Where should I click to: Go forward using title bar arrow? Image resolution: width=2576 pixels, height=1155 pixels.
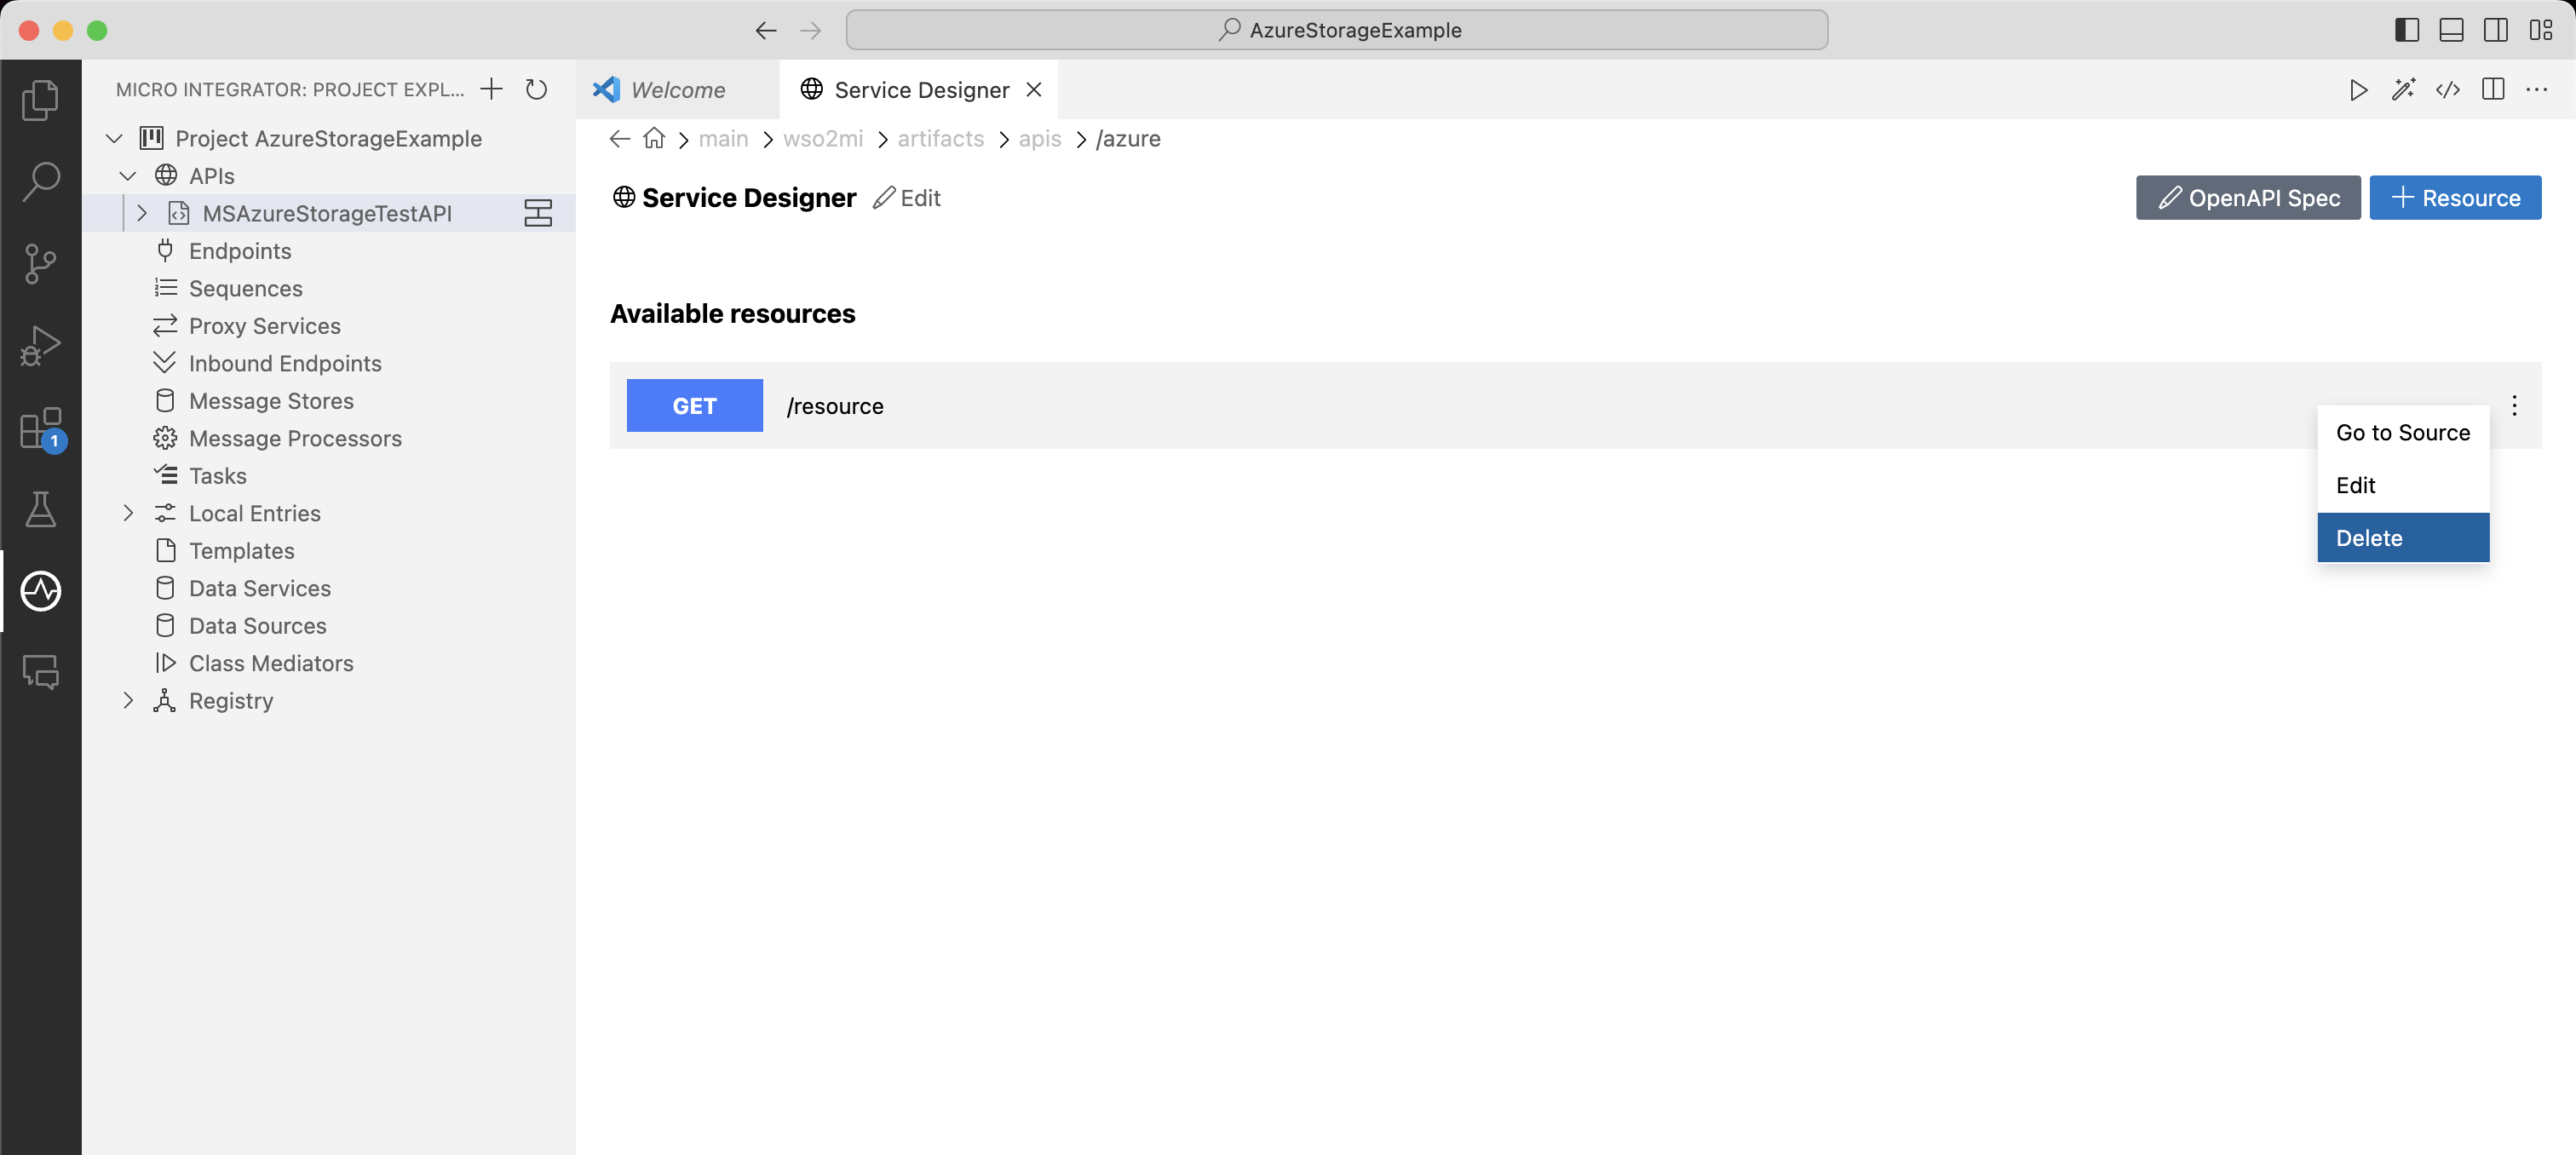click(810, 30)
